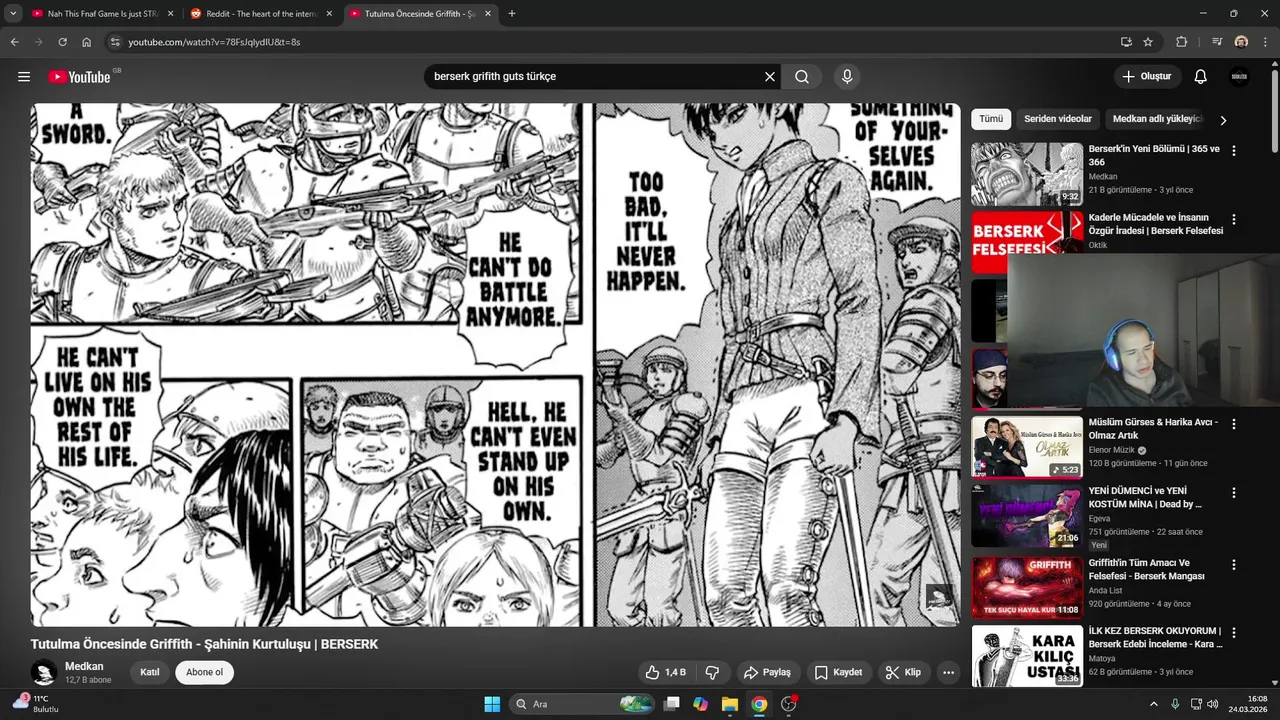Start voice search with the microphone icon
The height and width of the screenshot is (720, 1280).
click(847, 77)
